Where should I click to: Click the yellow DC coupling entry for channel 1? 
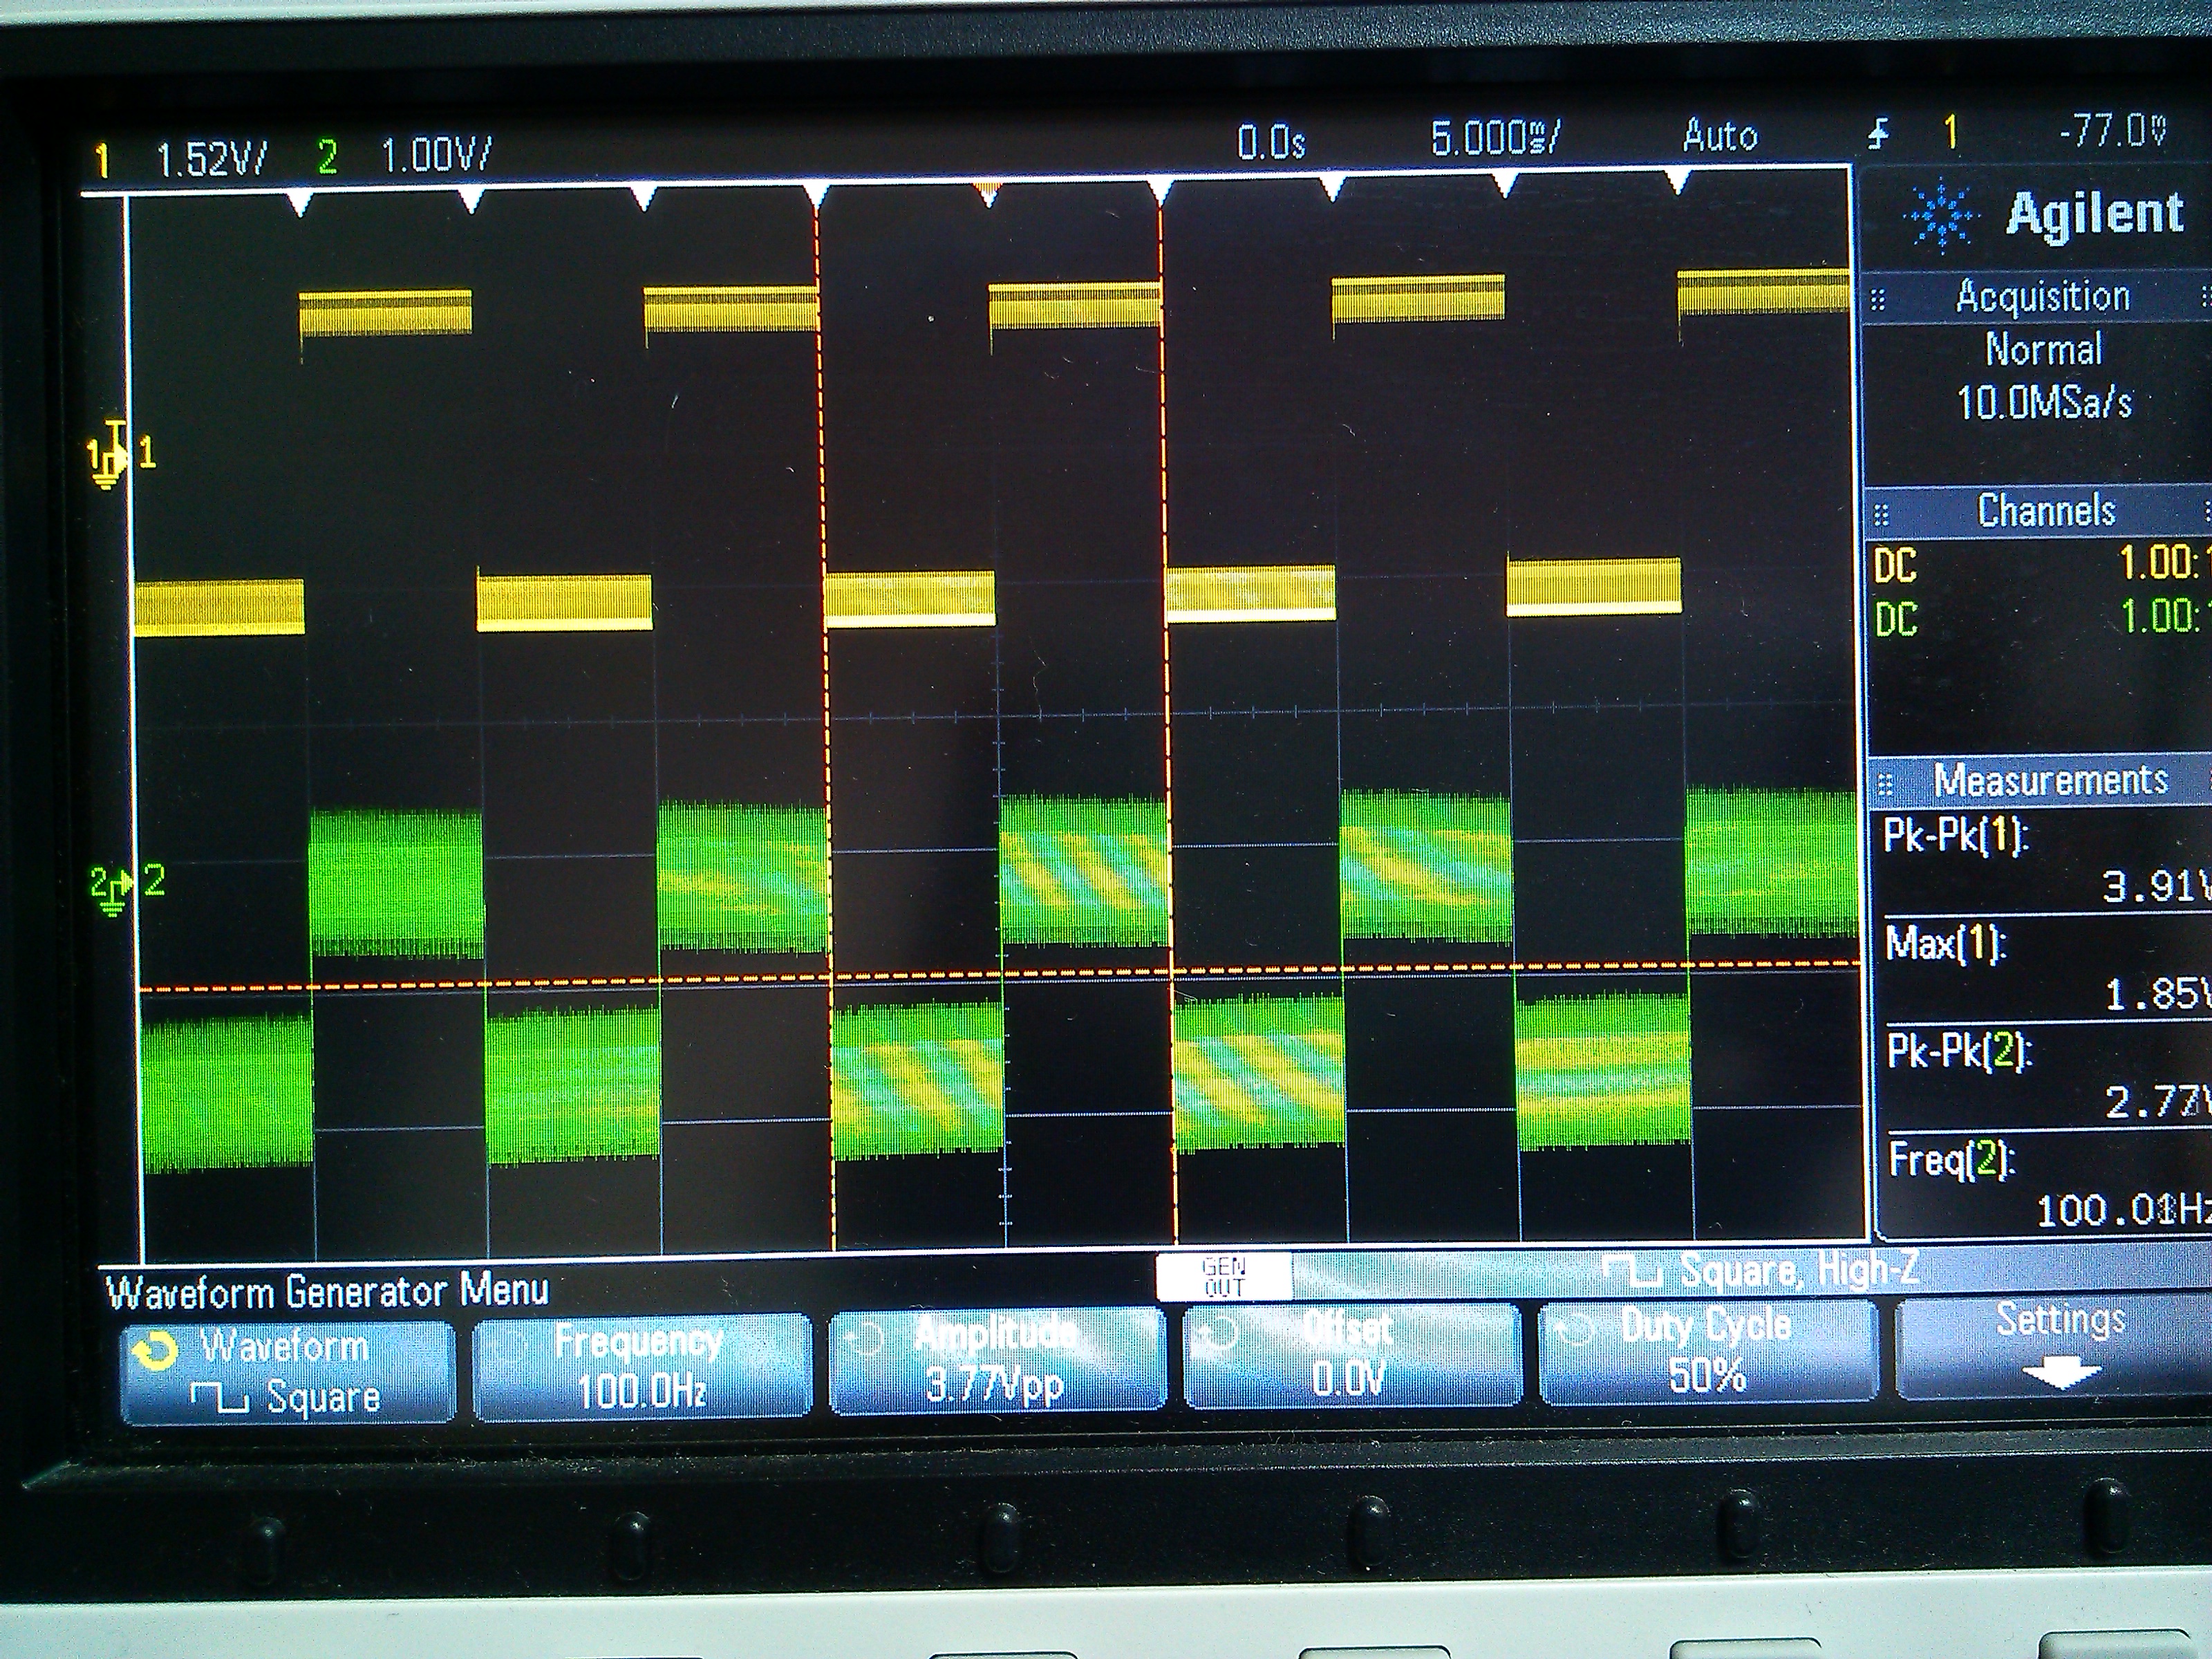1895,566
